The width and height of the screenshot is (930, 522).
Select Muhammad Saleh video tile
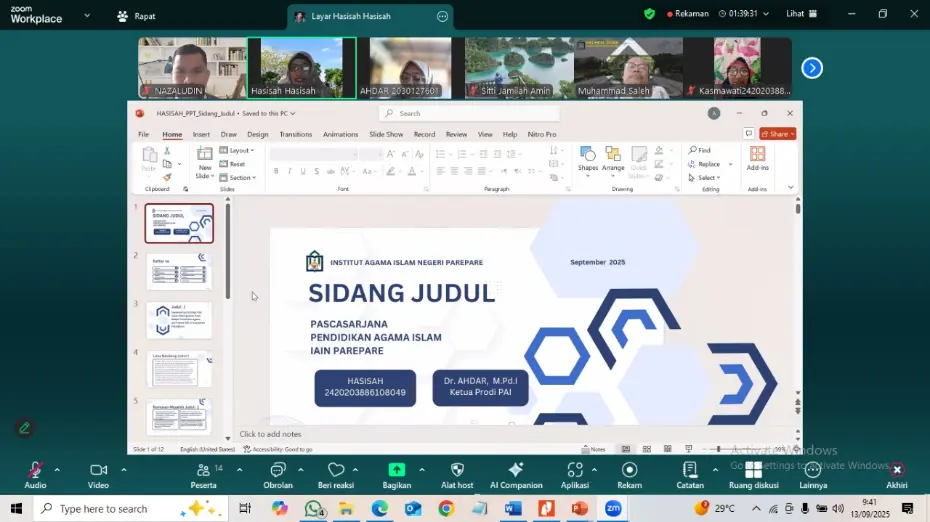pyautogui.click(x=628, y=68)
